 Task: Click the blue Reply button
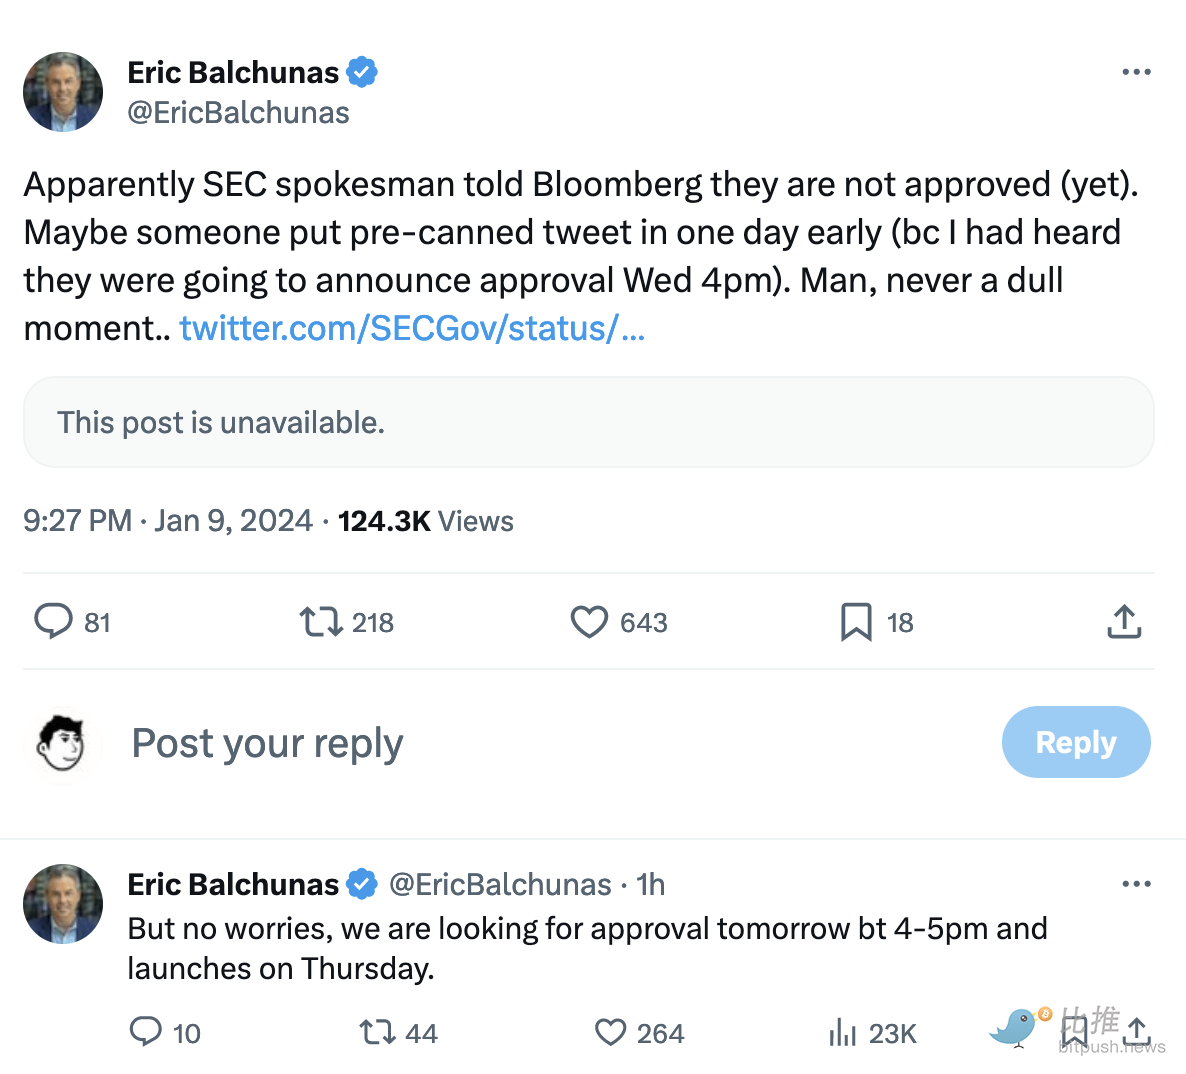pyautogui.click(x=1075, y=742)
